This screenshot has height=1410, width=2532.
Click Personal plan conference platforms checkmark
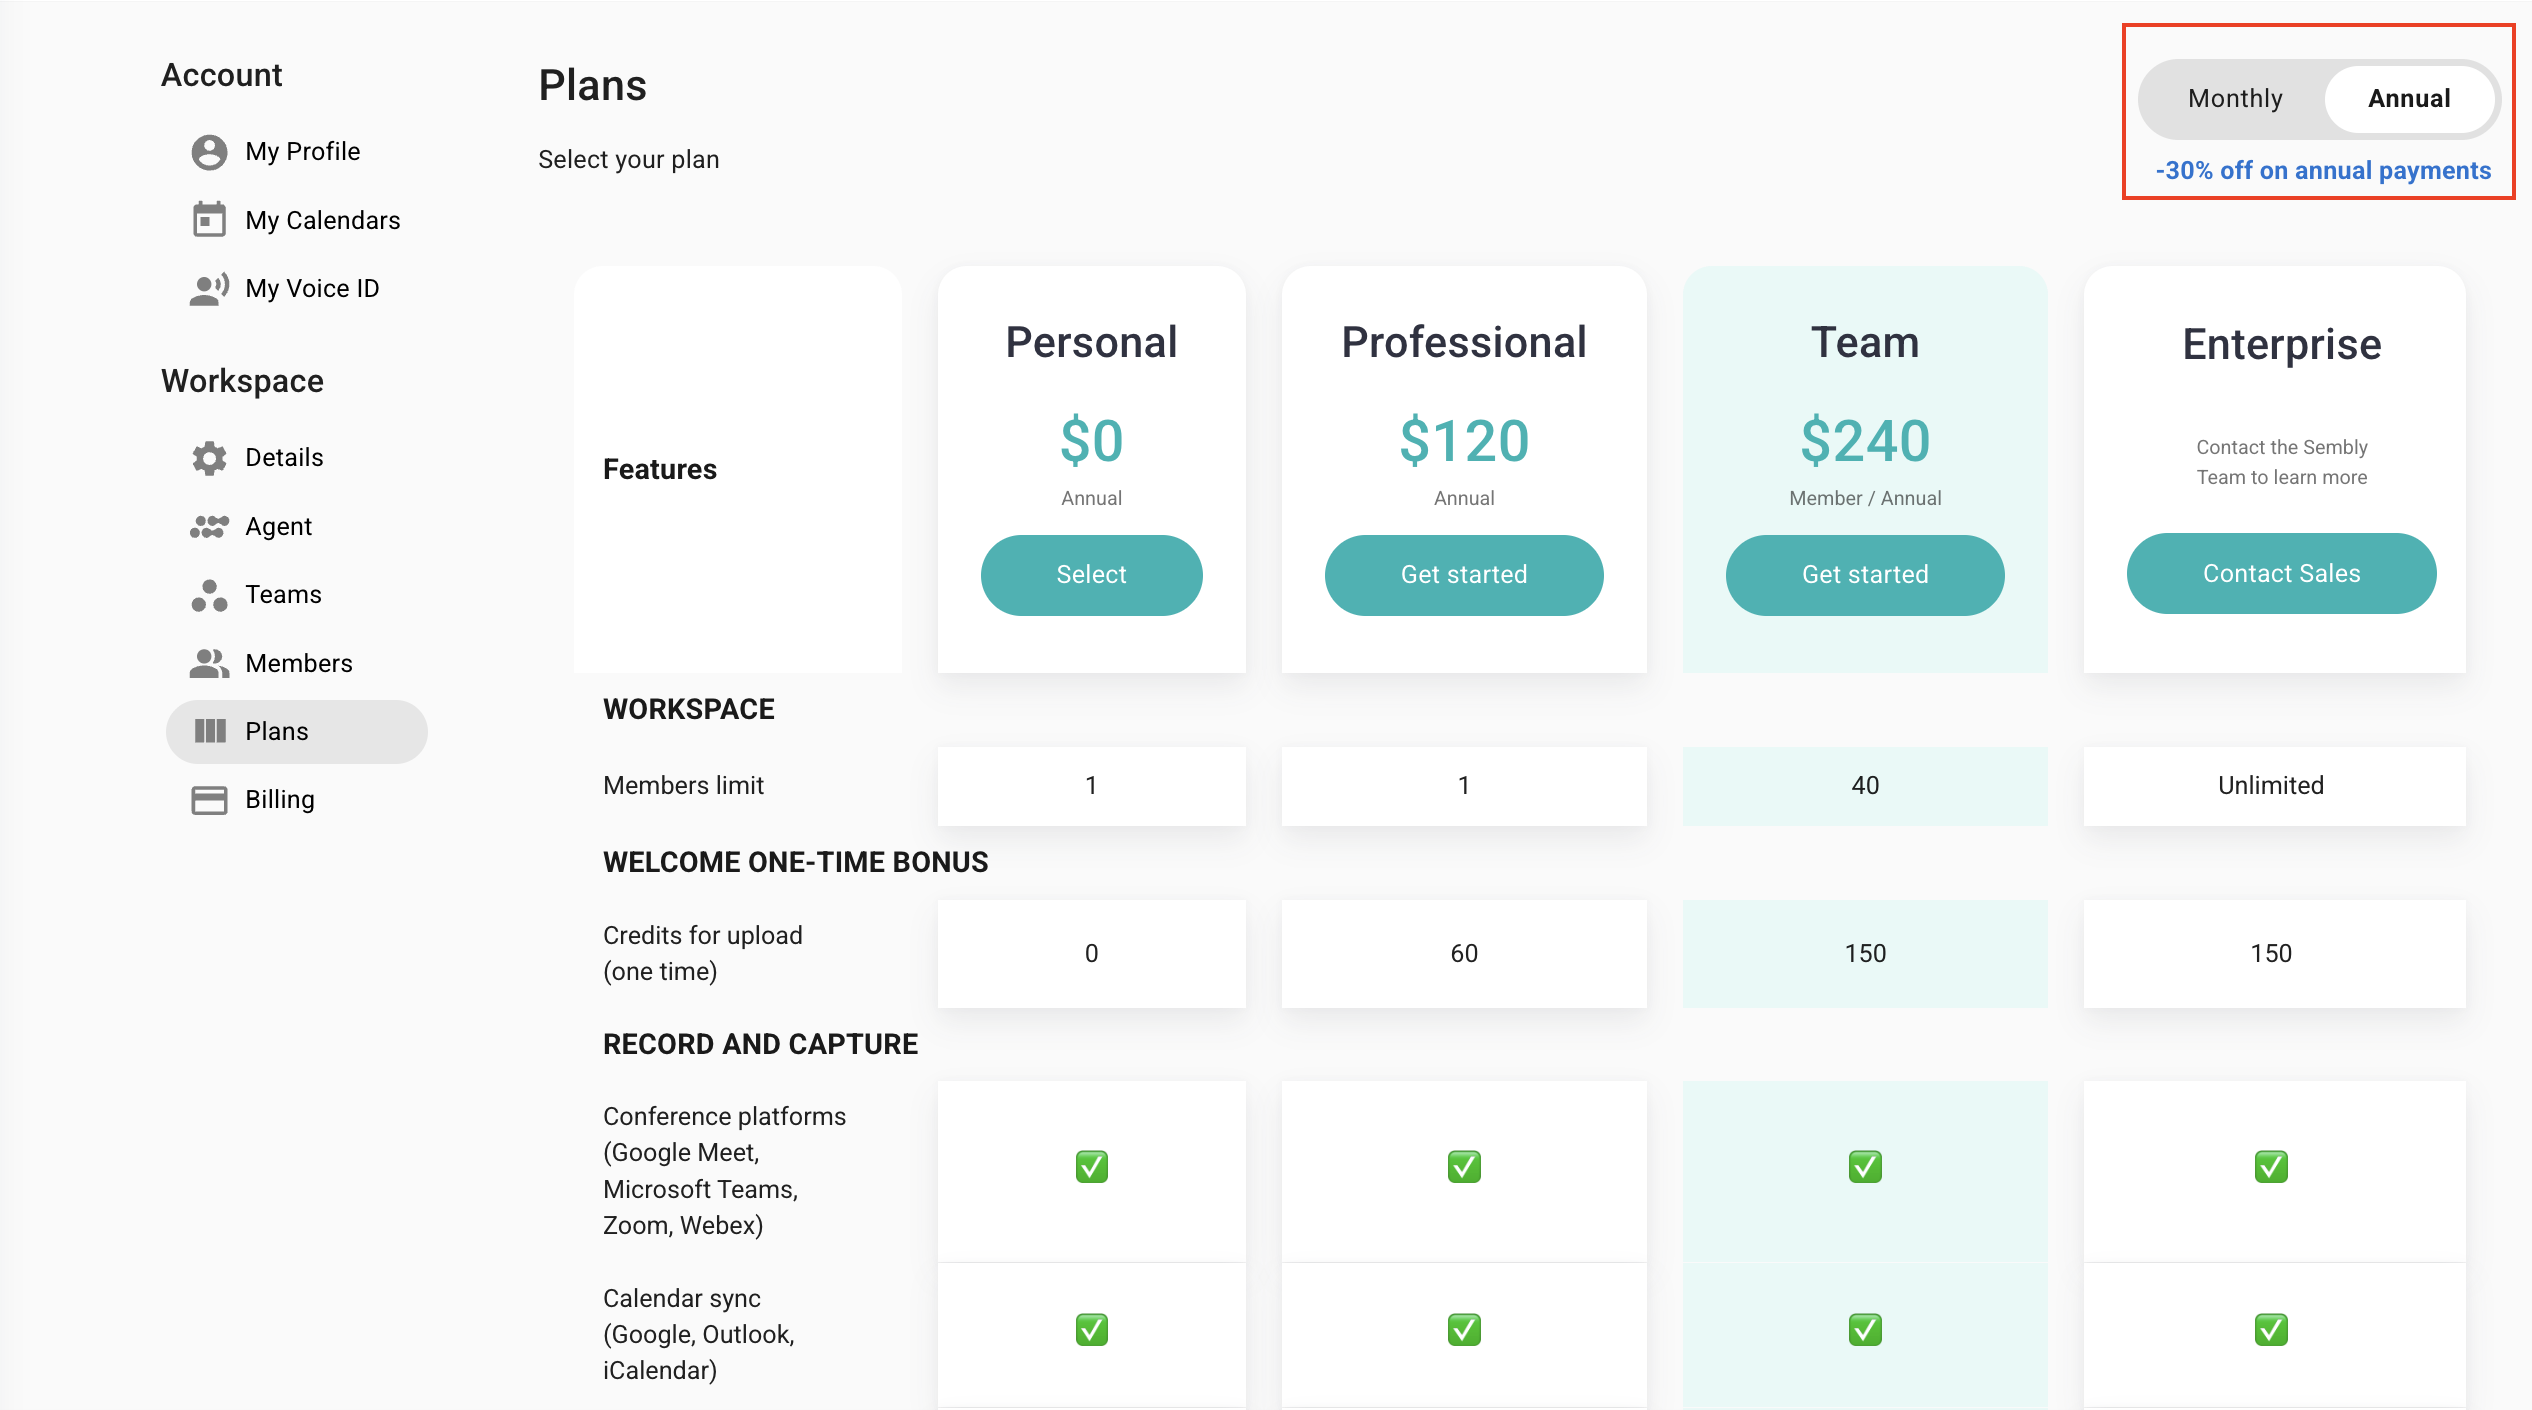click(1091, 1167)
